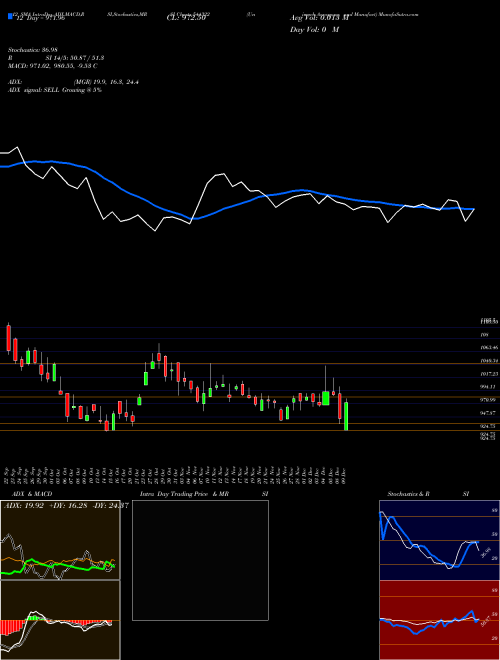This screenshot has height=660, width=500.
Task: Click the 994.11 price axis label
Action: tap(490, 386)
